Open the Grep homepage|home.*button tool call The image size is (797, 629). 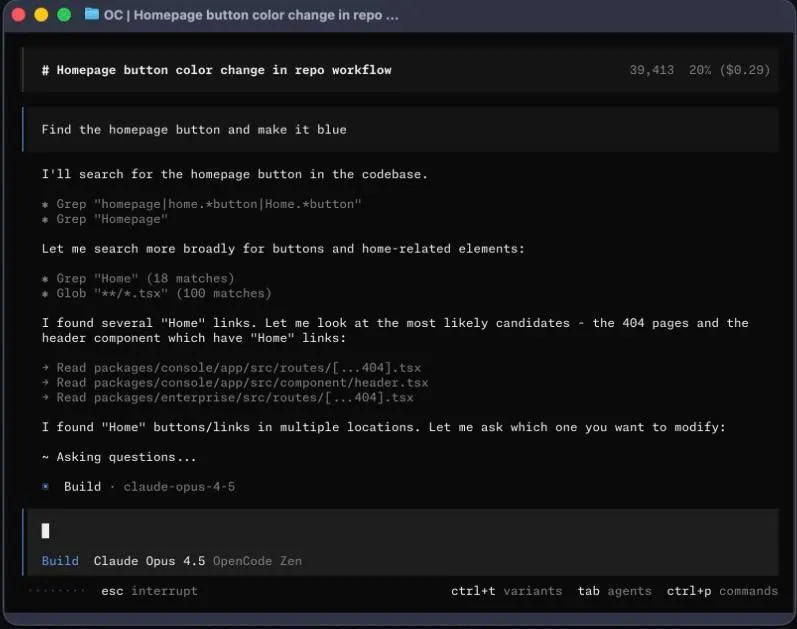(202, 204)
